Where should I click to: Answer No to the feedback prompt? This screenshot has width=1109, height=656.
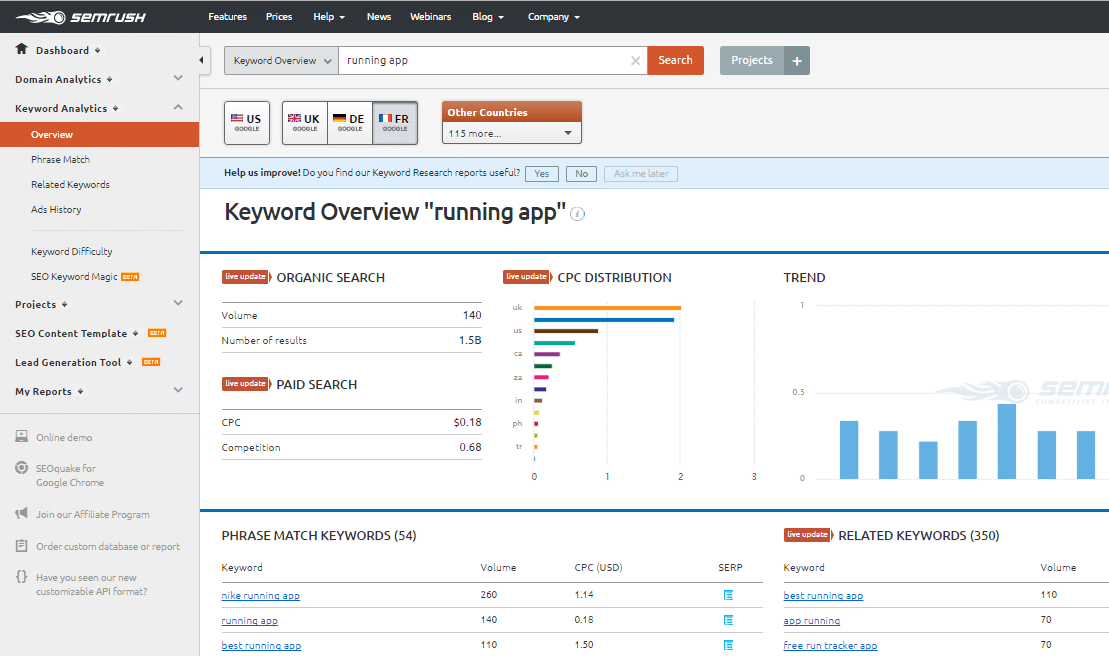581,174
